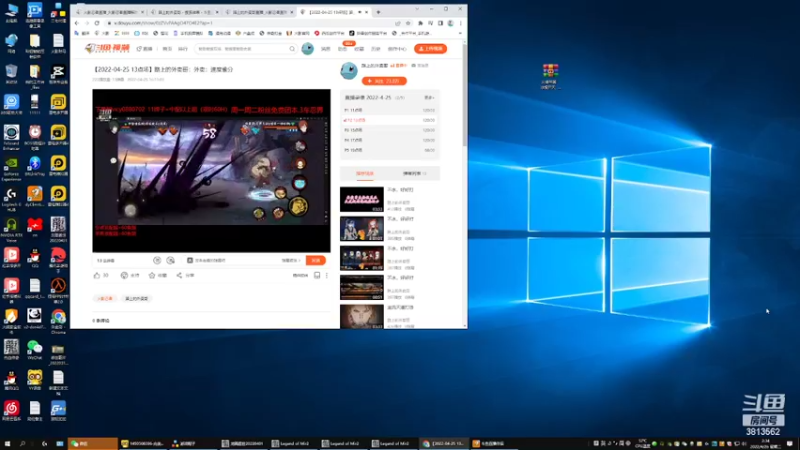Image resolution: width=800 pixels, height=450 pixels.
Task: Switch to the first browser tab
Action: click(109, 12)
